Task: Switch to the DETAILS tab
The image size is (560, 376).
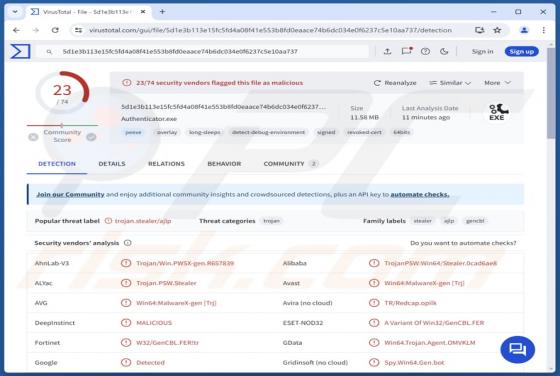Action: click(112, 164)
